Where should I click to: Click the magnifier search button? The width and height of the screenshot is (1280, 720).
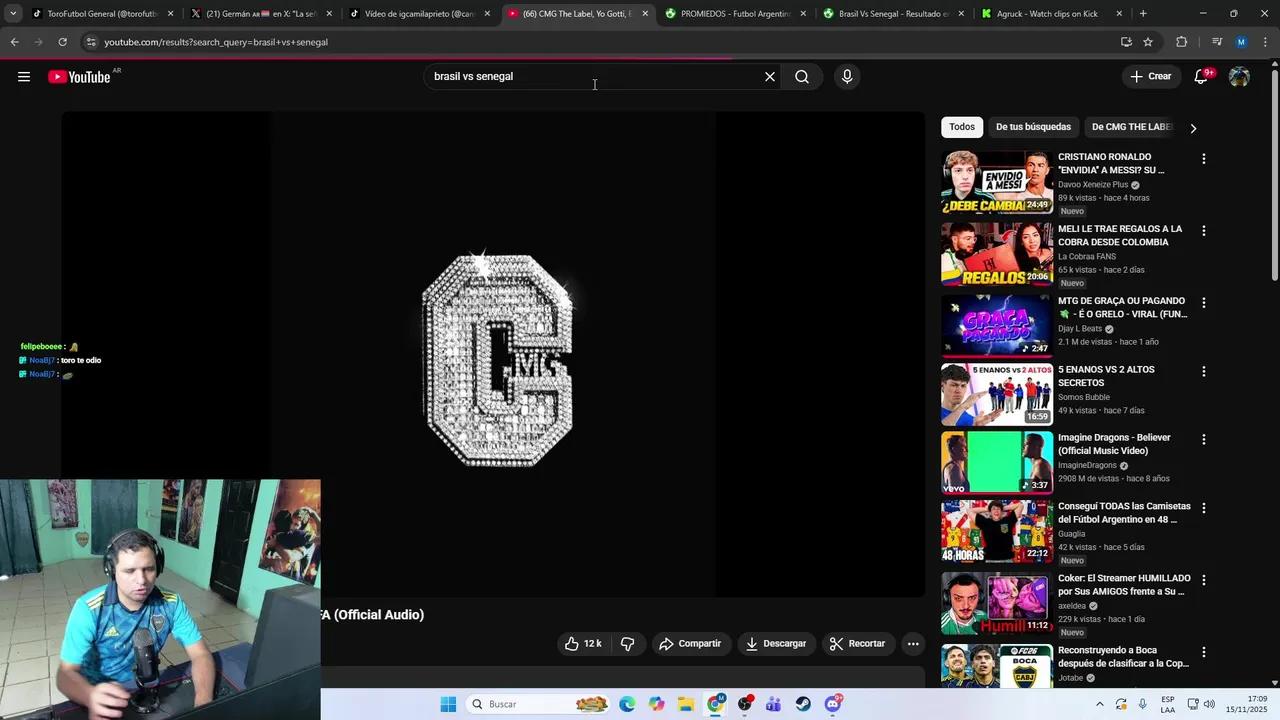pos(802,77)
